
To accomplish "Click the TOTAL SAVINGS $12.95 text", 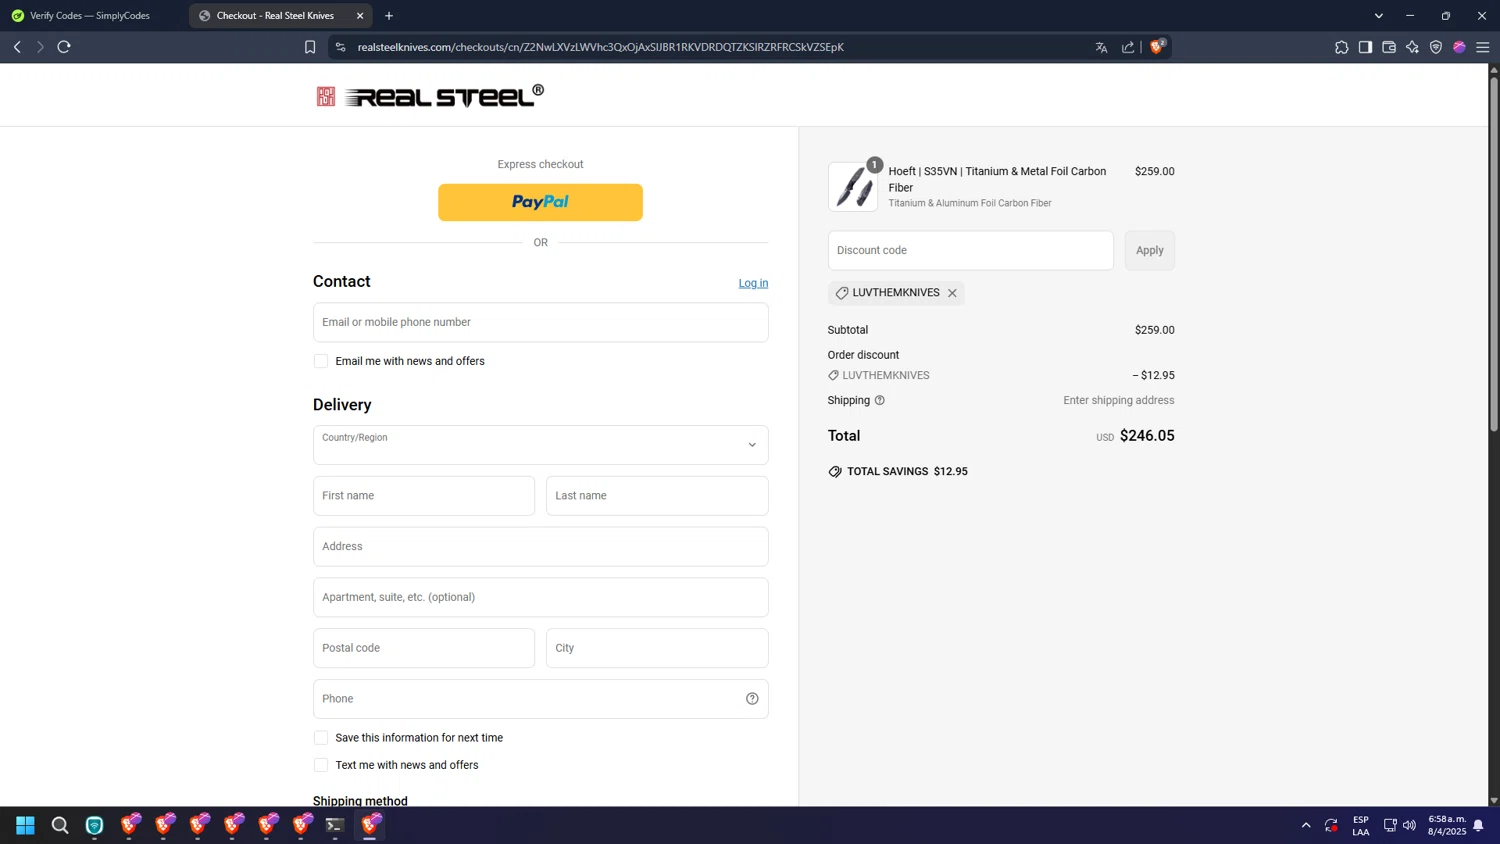I will 907,471.
